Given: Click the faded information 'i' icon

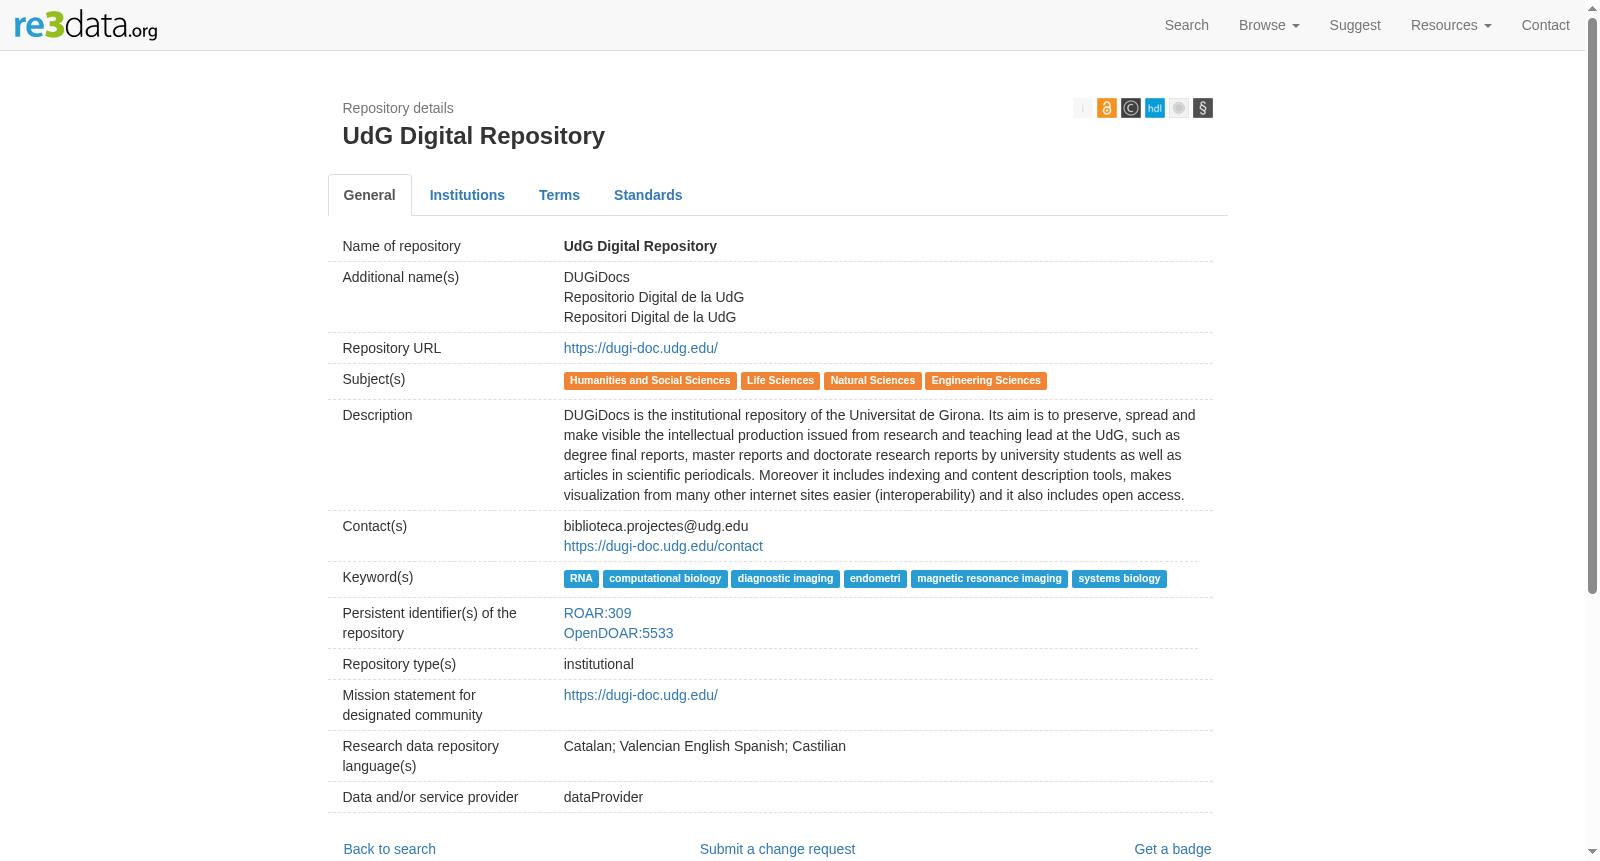Looking at the screenshot, I should (x=1082, y=108).
